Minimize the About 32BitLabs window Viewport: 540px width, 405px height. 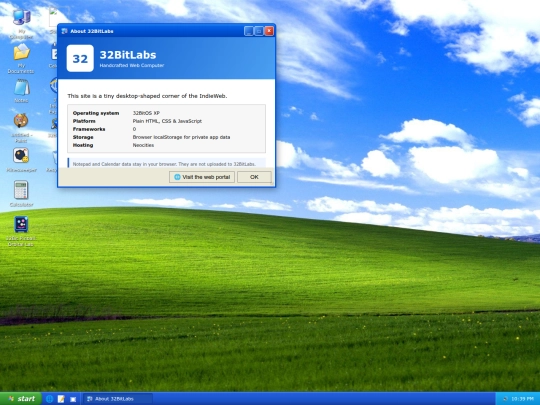point(249,31)
